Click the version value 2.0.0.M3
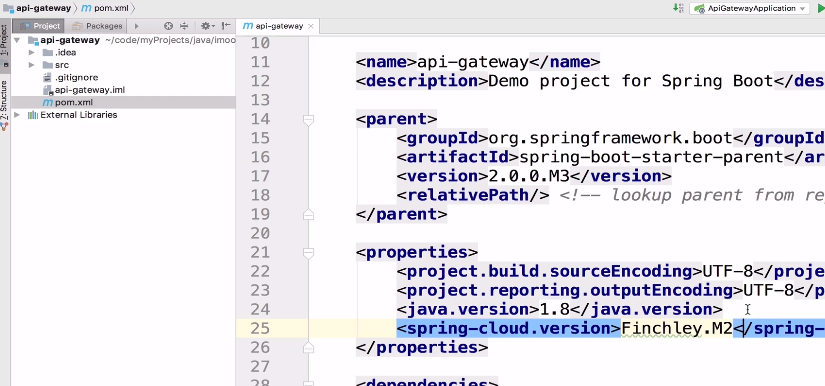 point(529,176)
